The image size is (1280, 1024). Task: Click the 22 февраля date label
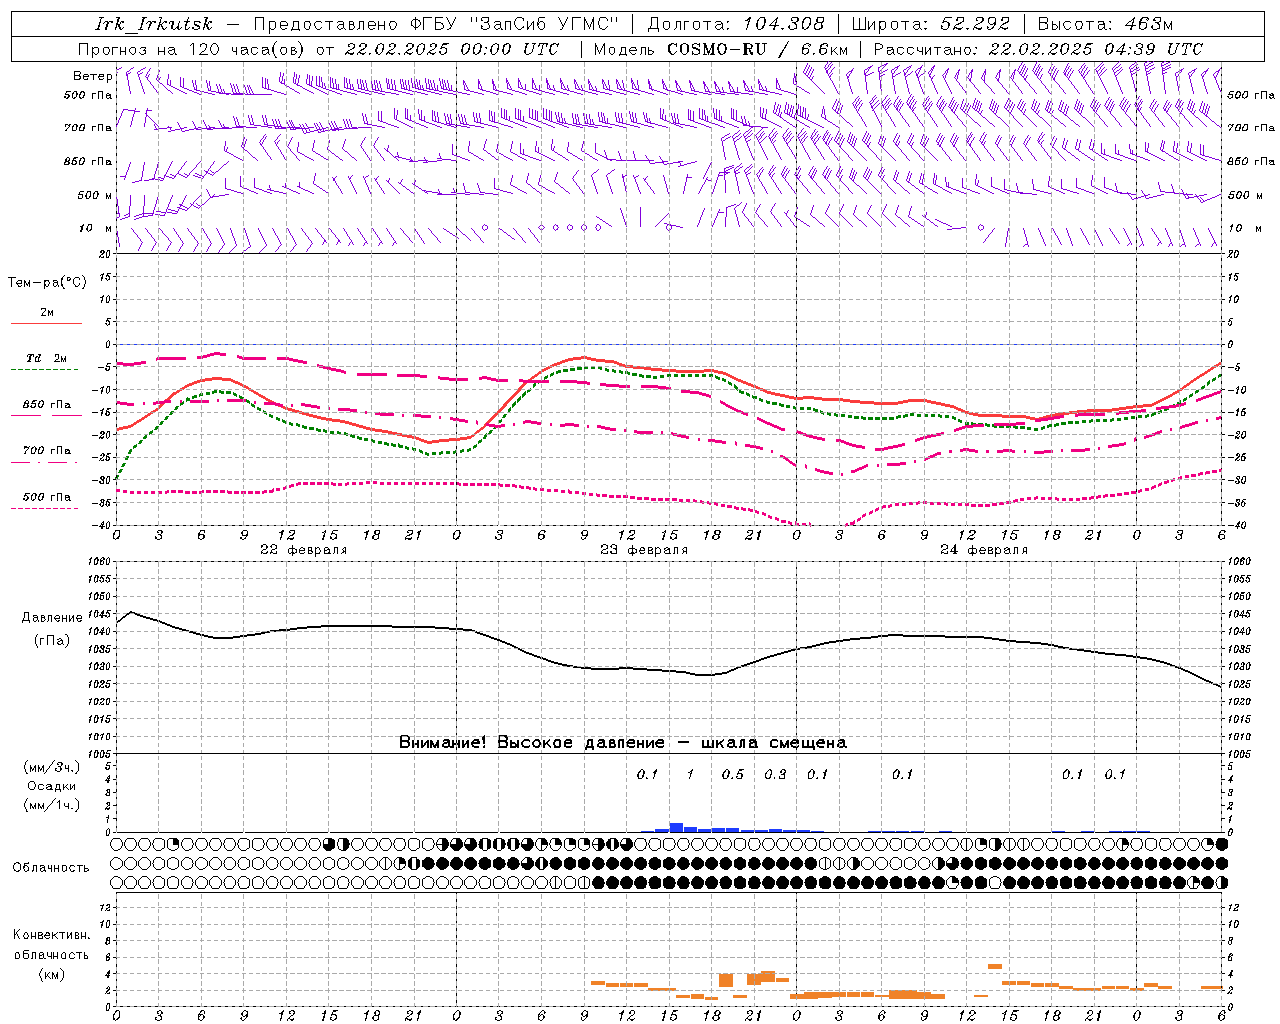(304, 550)
